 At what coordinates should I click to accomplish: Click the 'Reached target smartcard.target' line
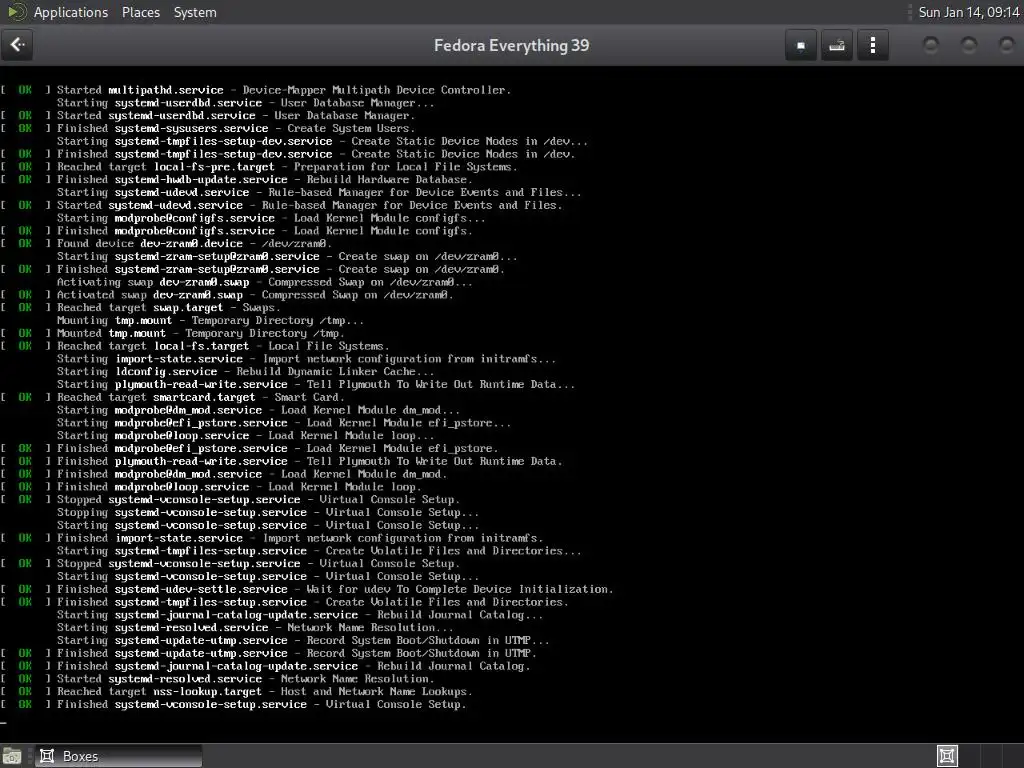(172, 397)
